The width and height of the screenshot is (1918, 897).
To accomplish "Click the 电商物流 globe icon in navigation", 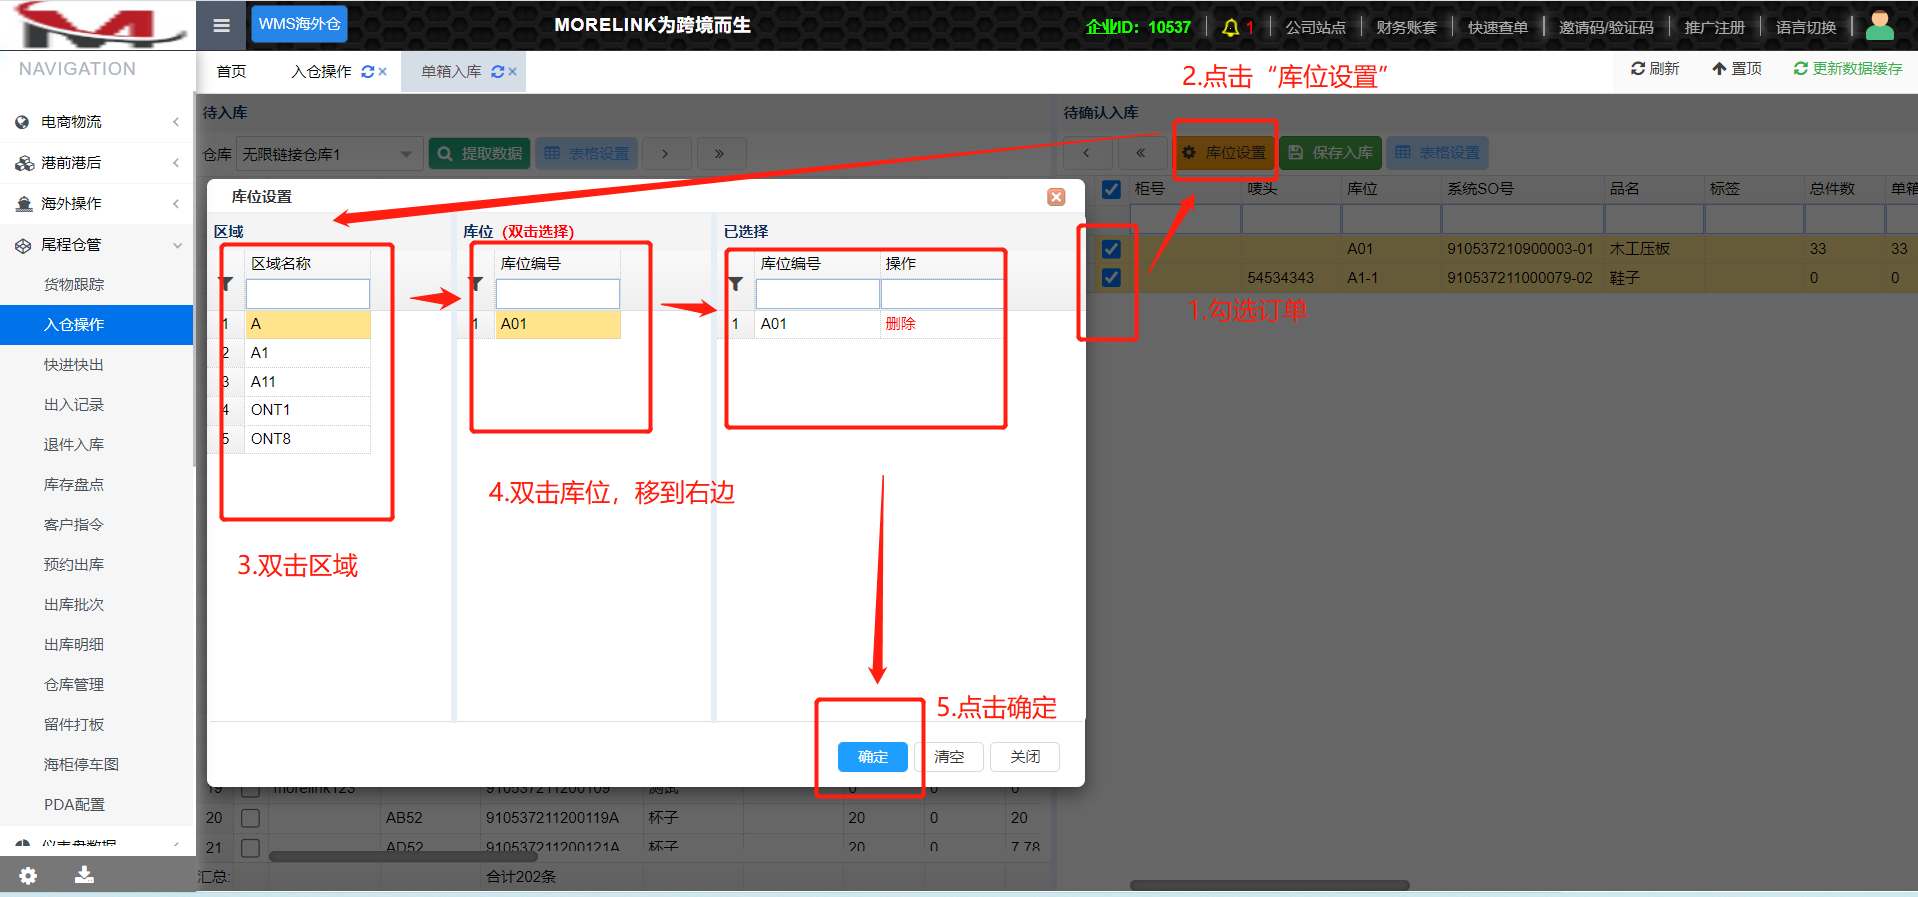I will 22,122.
